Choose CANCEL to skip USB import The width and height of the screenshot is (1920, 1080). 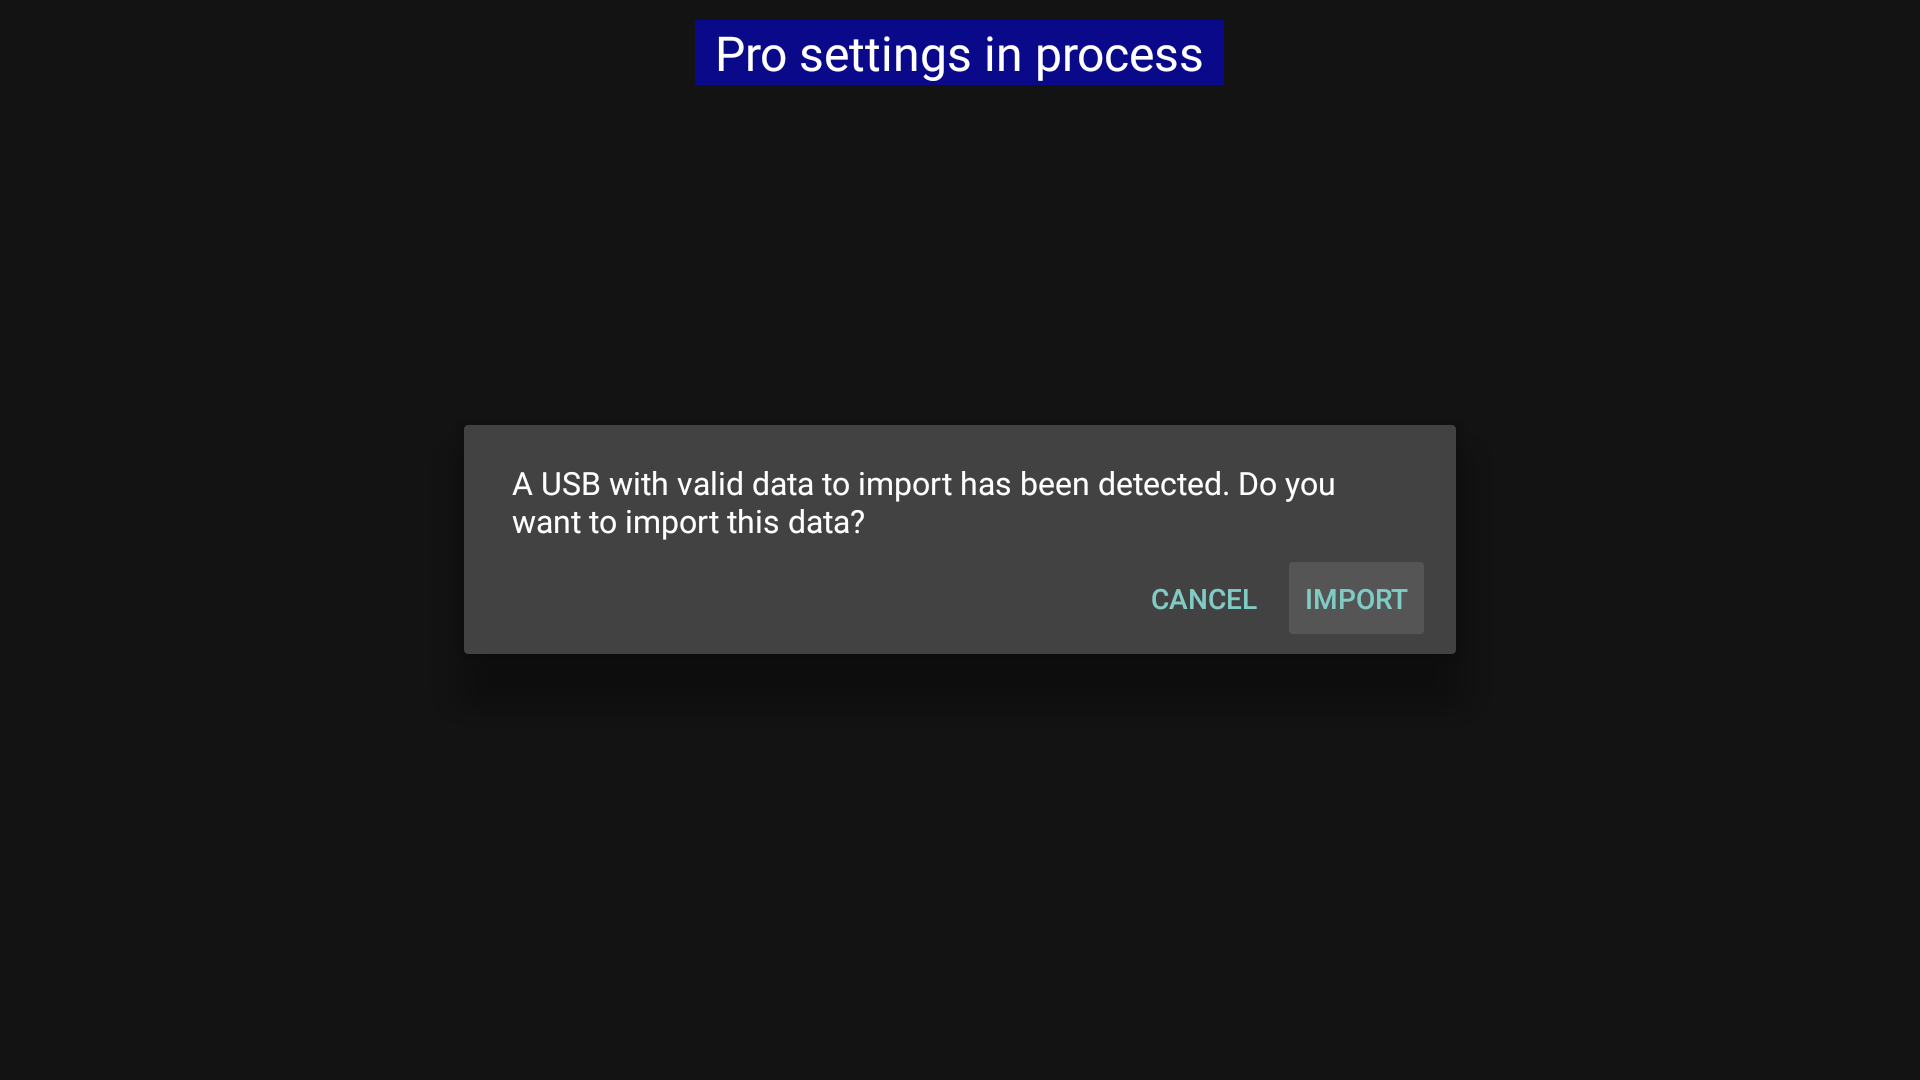tap(1203, 598)
